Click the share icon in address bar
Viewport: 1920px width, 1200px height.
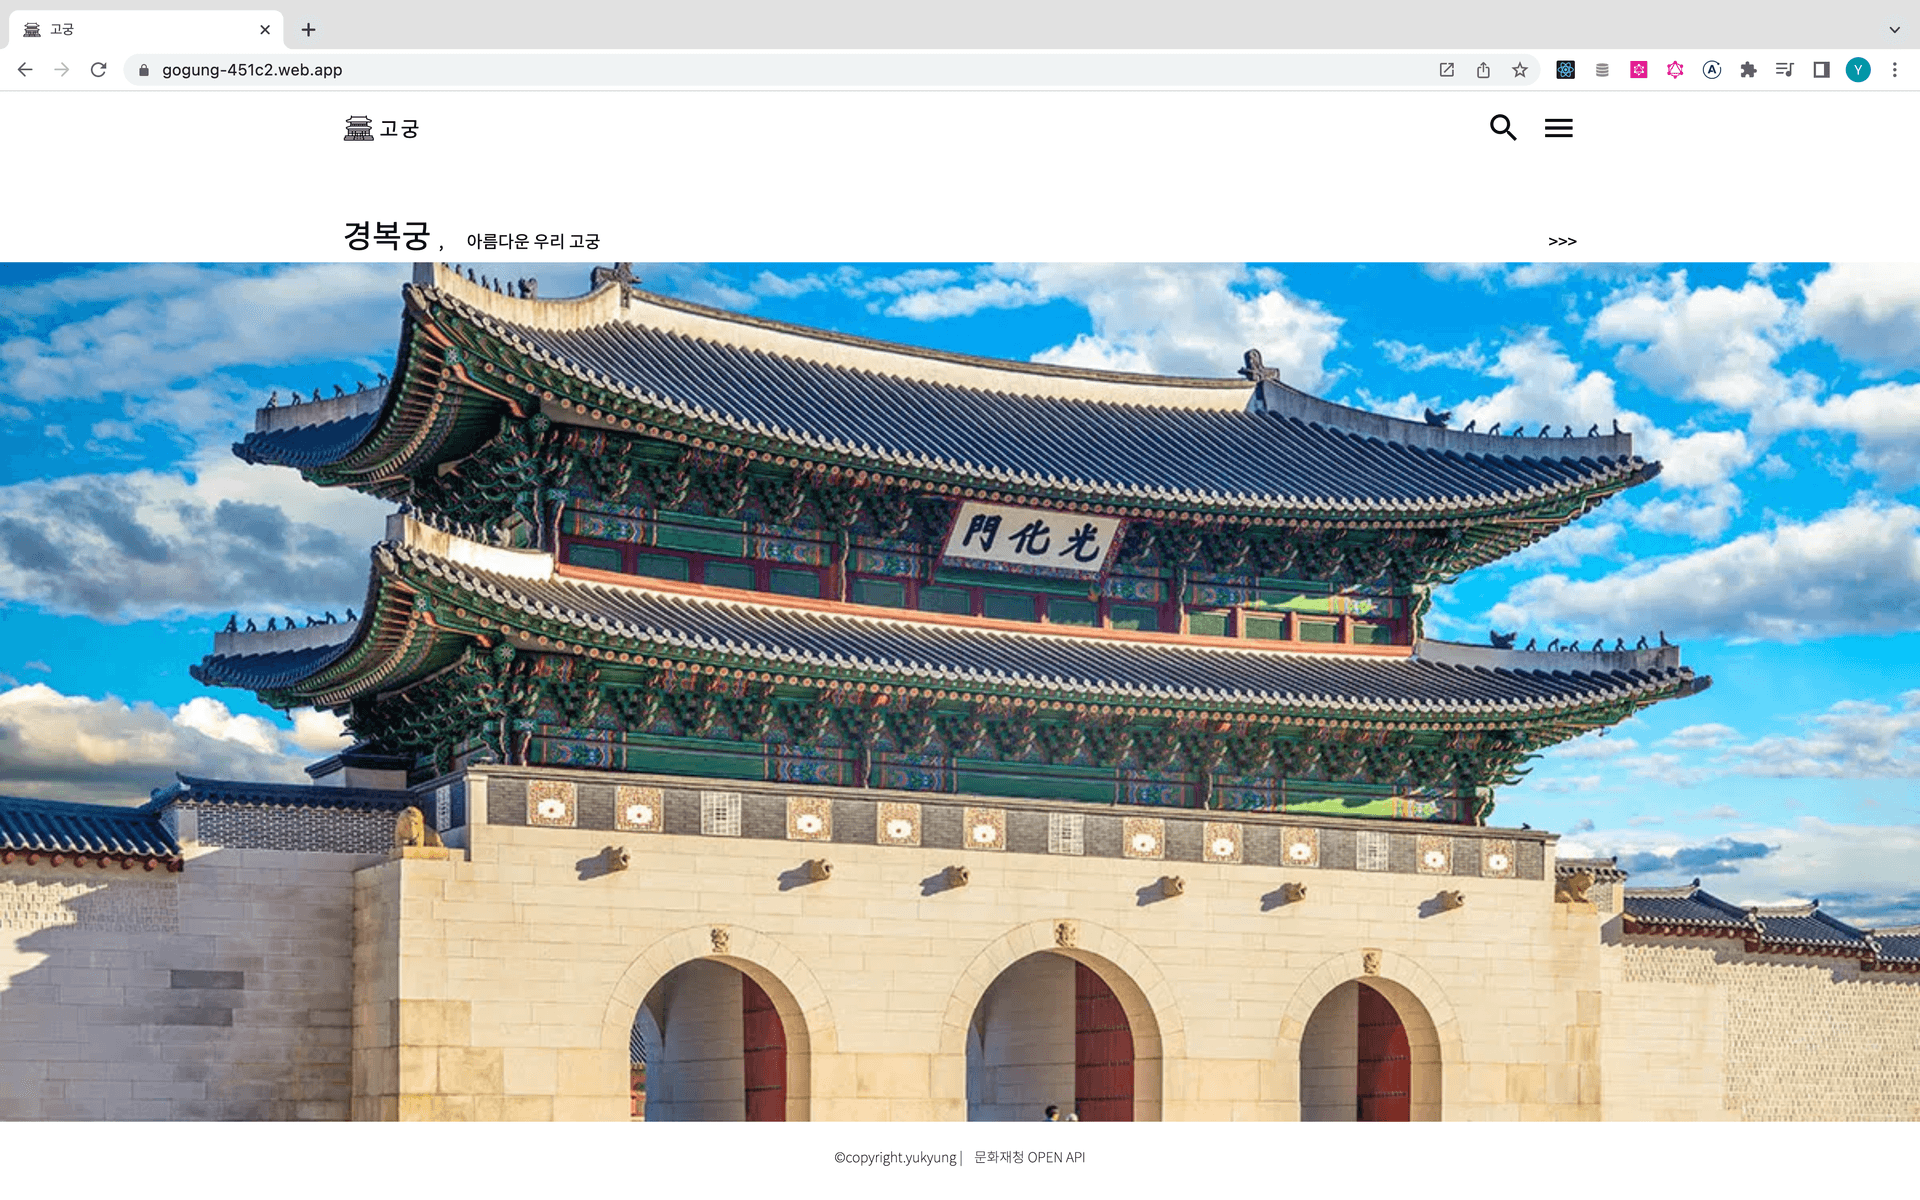1483,70
